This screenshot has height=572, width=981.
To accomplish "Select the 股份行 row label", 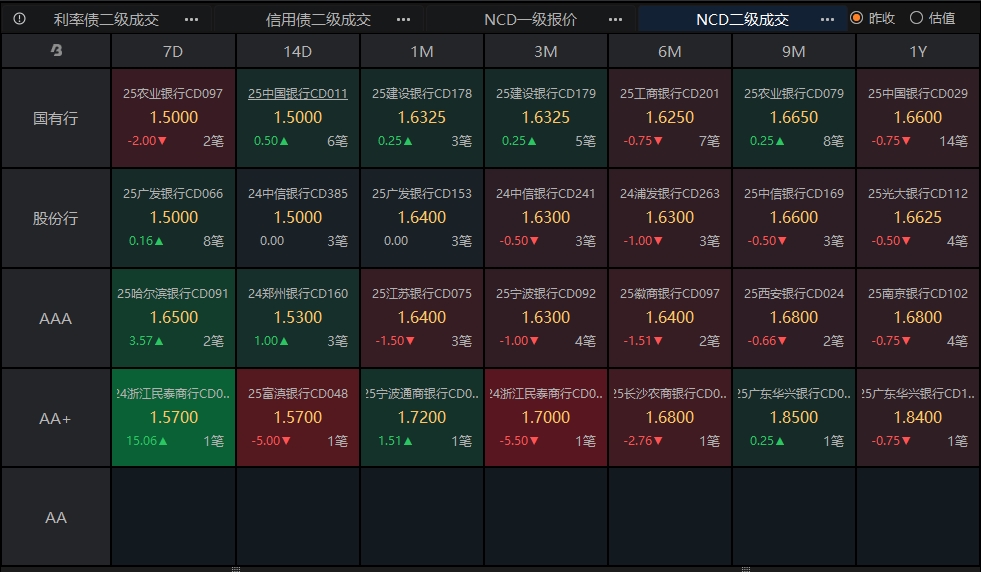I will click(x=56, y=218).
